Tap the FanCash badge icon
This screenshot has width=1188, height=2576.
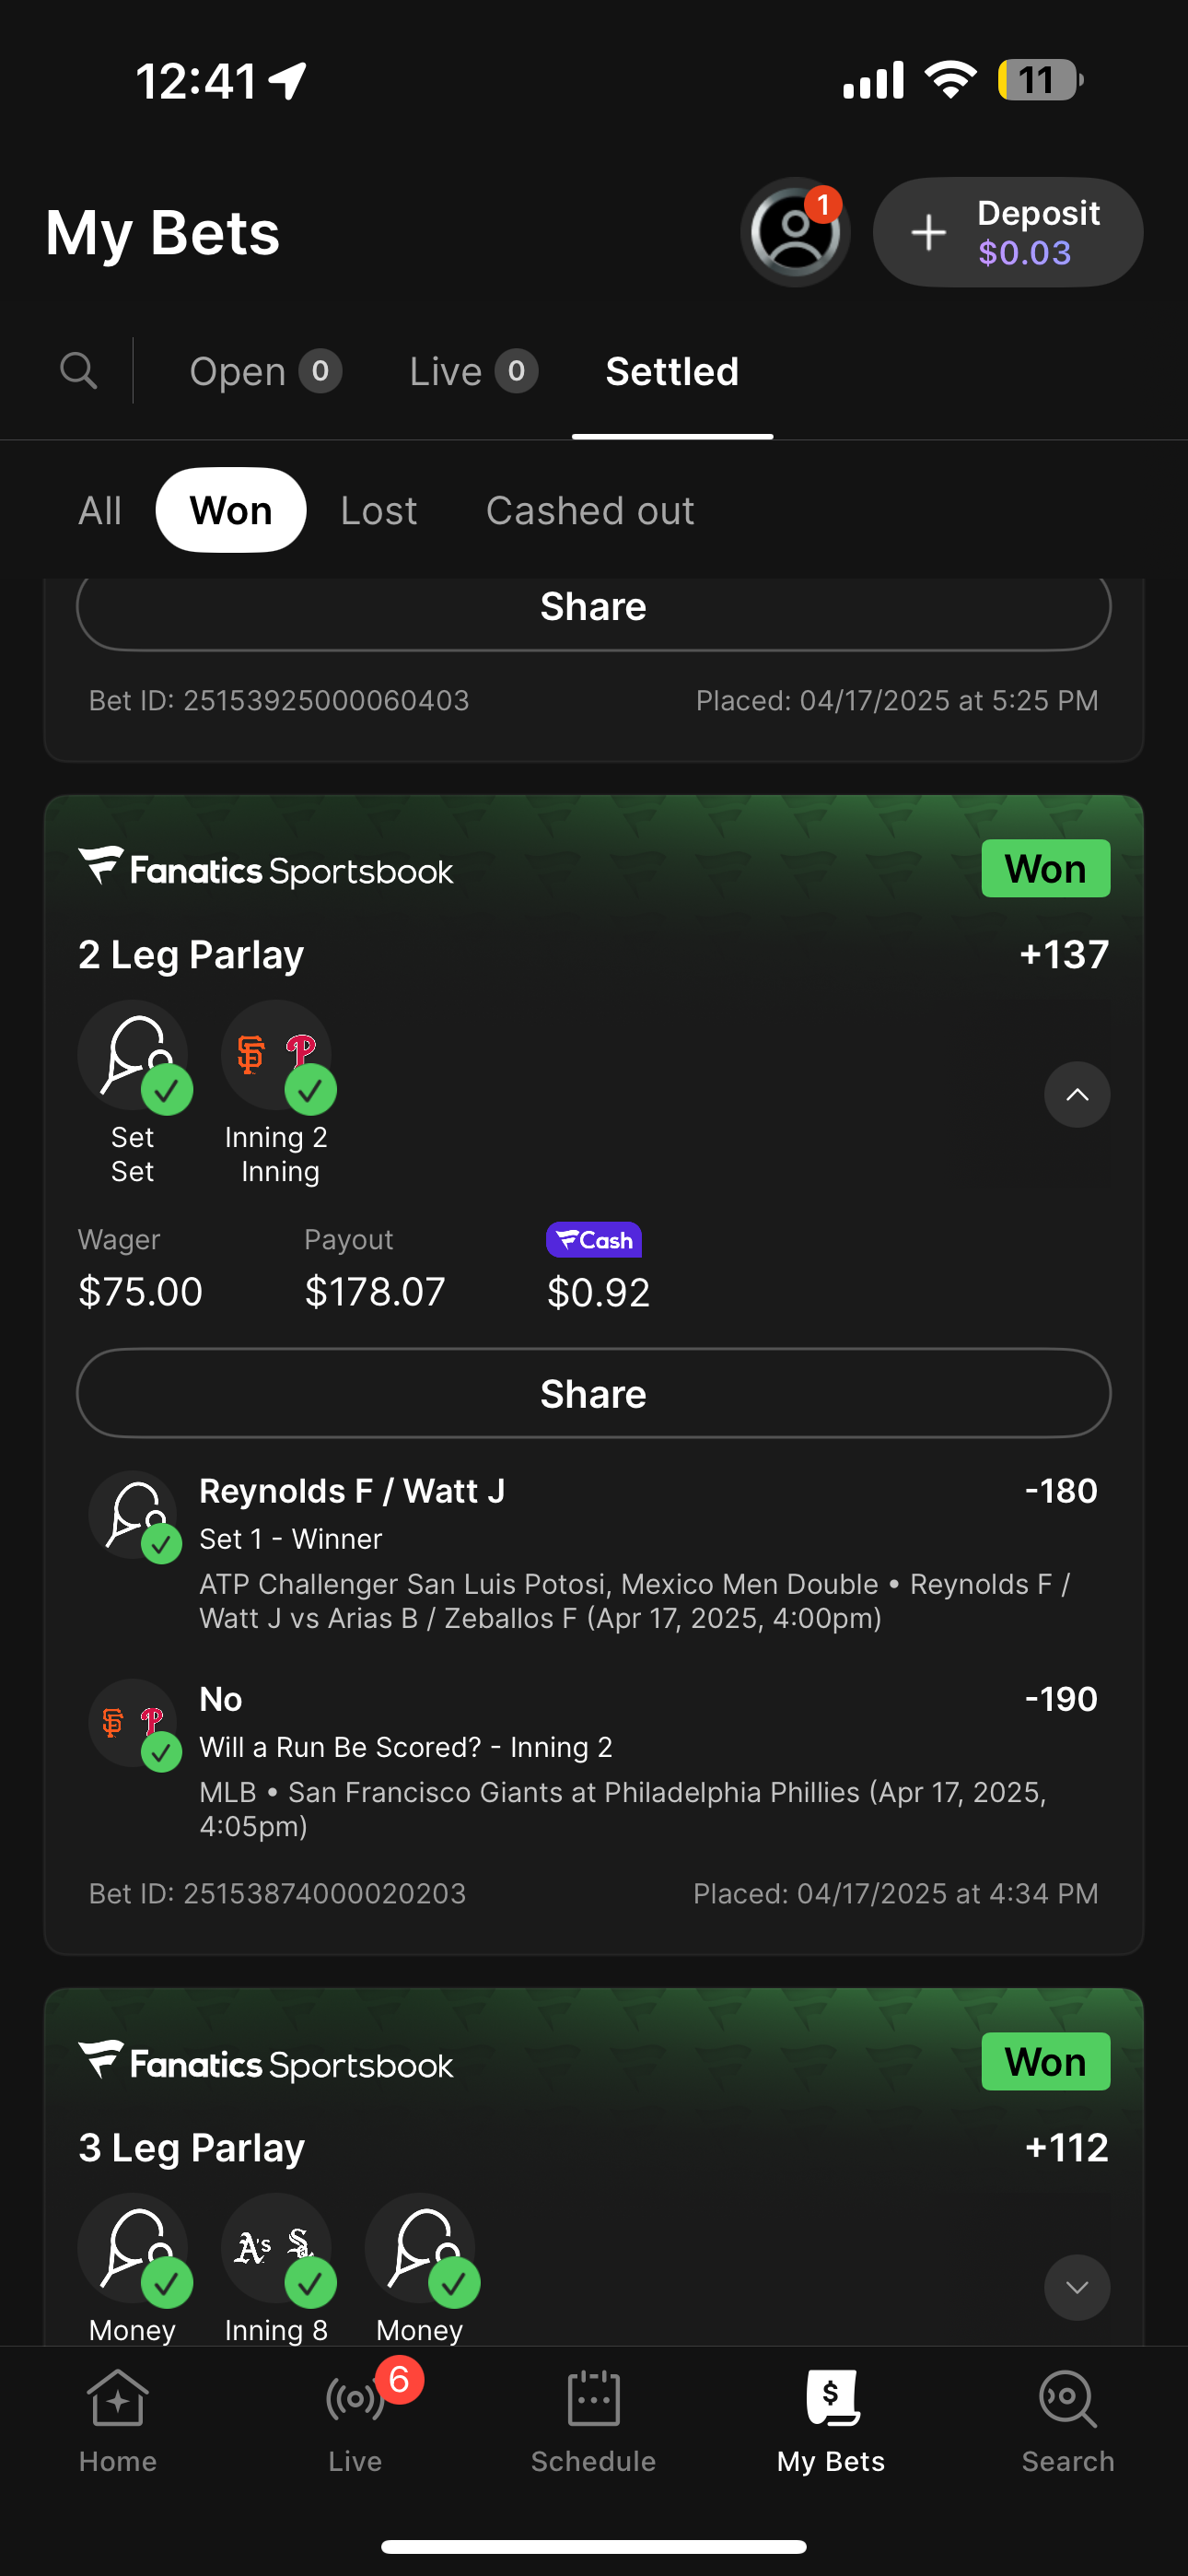593,1240
